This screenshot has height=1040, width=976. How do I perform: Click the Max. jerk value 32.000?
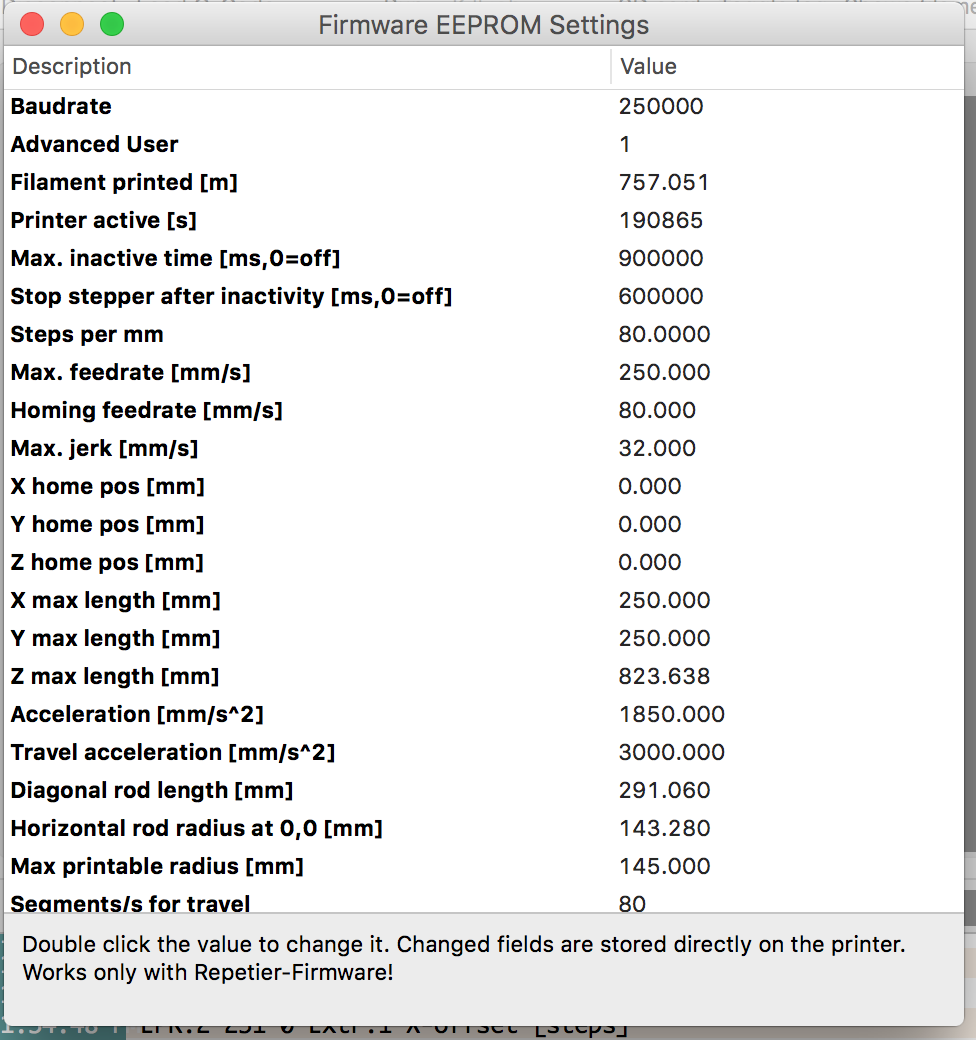click(x=657, y=448)
